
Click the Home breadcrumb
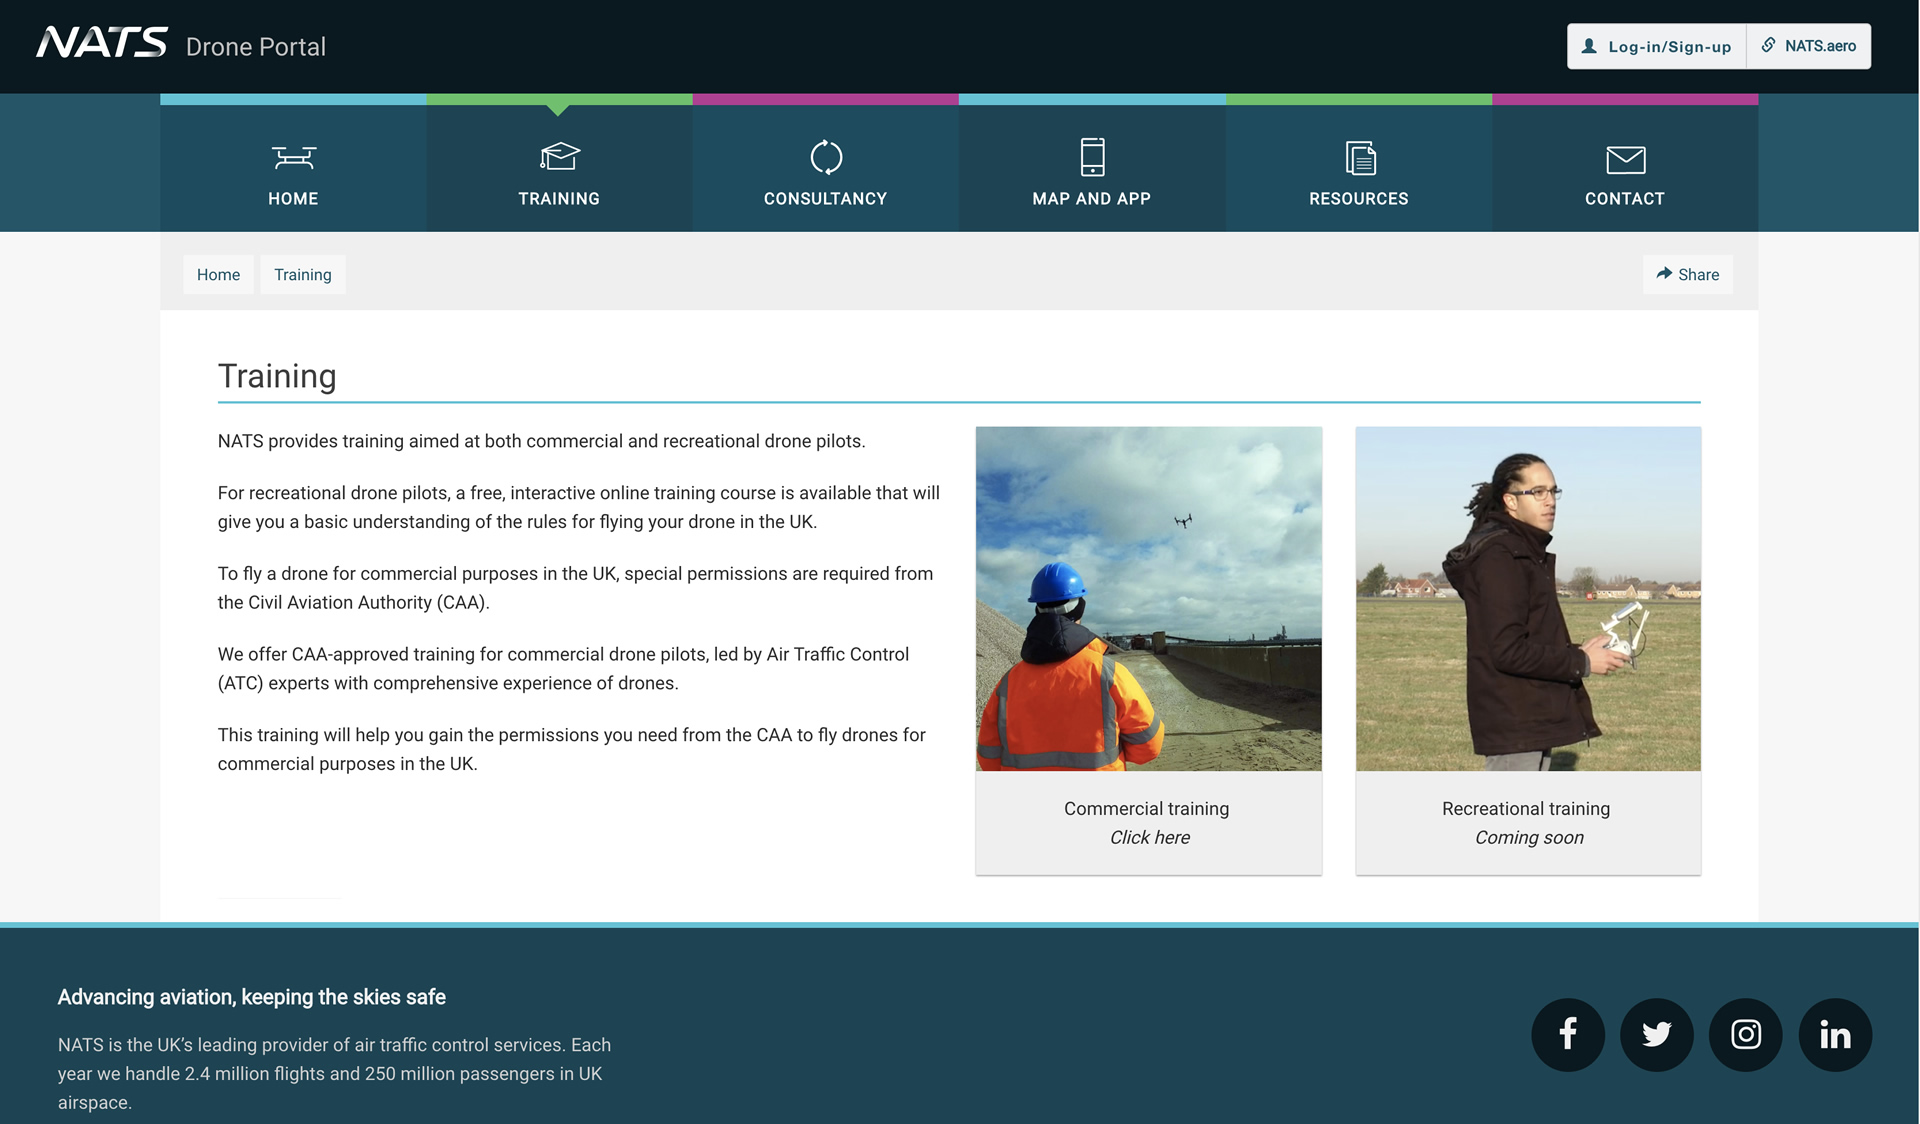click(218, 274)
